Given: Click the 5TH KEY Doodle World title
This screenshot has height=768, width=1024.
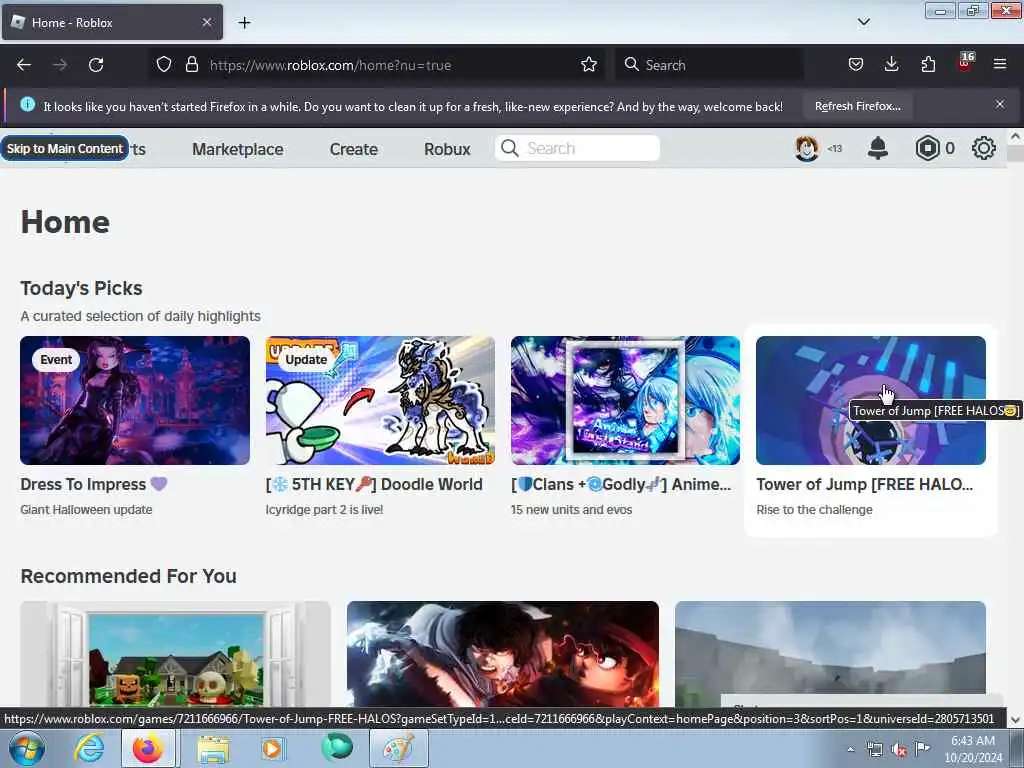Looking at the screenshot, I should click(x=374, y=485).
